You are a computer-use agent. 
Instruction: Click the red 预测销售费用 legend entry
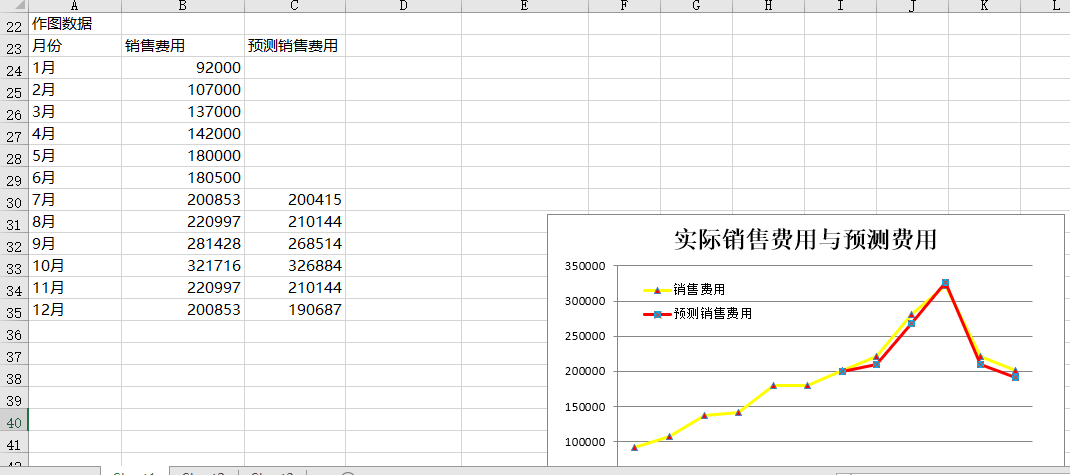(x=711, y=314)
